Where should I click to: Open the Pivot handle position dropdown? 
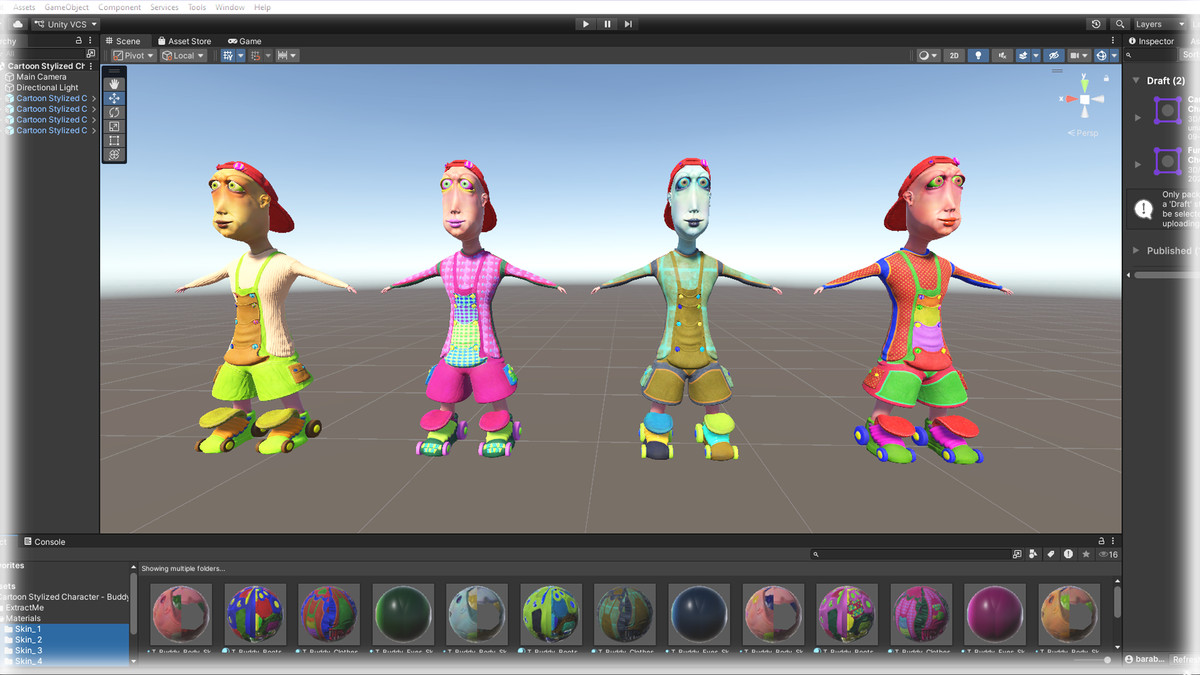[133, 56]
